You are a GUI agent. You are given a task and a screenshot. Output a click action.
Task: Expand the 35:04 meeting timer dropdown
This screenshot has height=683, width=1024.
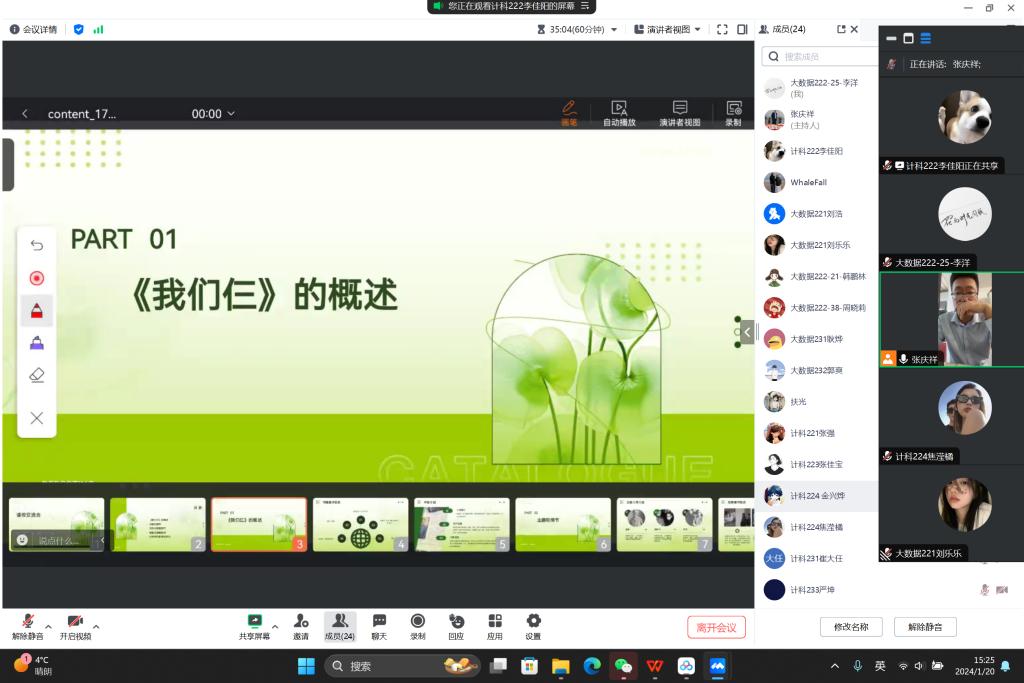pyautogui.click(x=614, y=30)
